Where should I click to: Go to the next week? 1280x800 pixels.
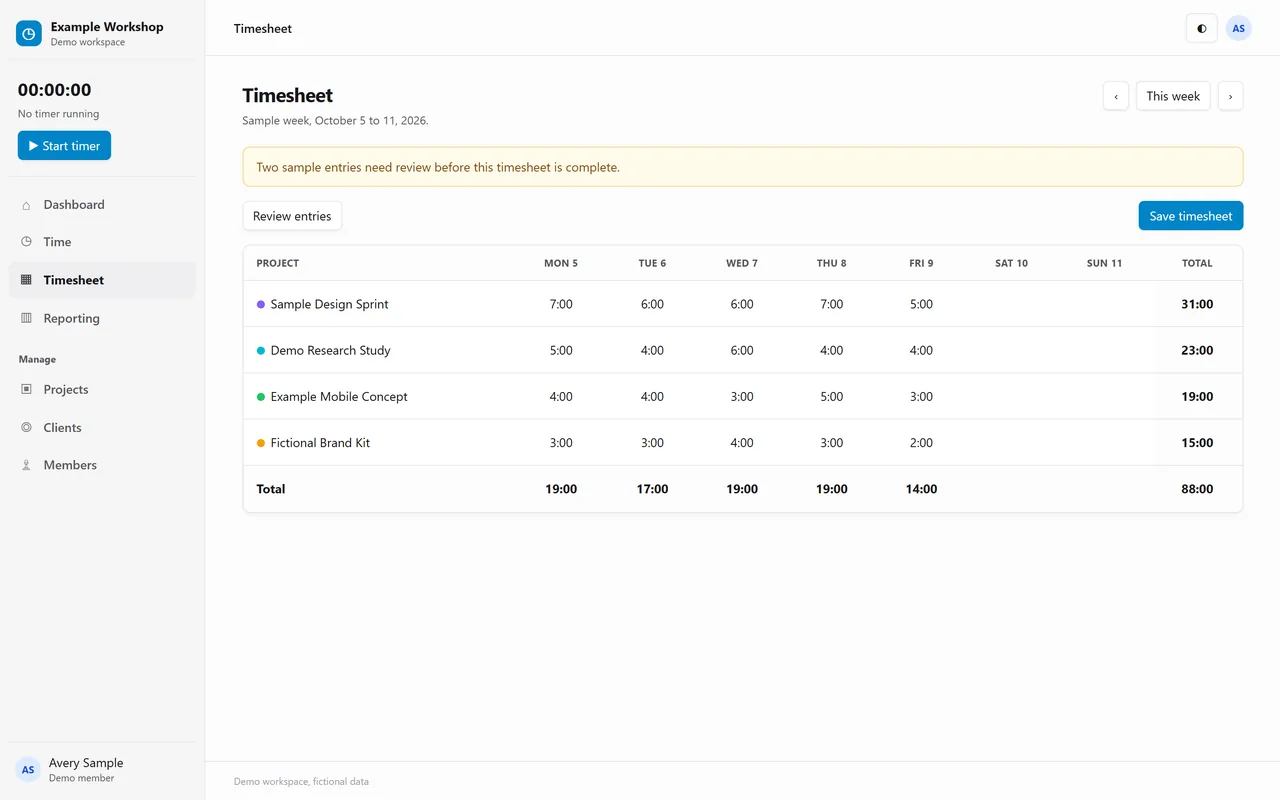[x=1230, y=96]
